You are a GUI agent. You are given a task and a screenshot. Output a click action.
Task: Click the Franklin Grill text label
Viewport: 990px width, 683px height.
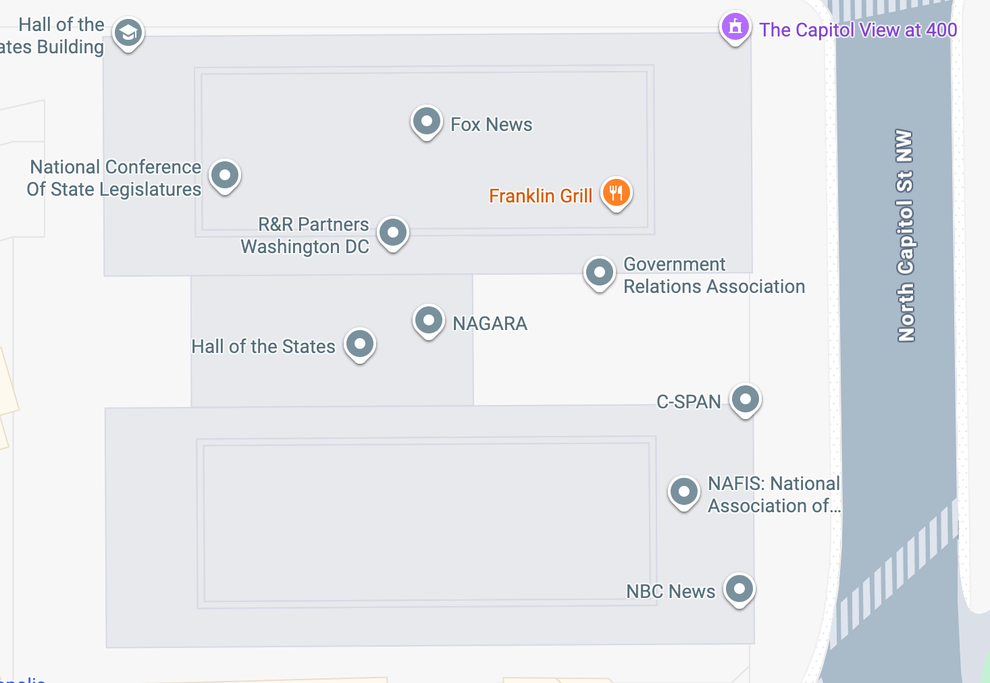point(540,196)
